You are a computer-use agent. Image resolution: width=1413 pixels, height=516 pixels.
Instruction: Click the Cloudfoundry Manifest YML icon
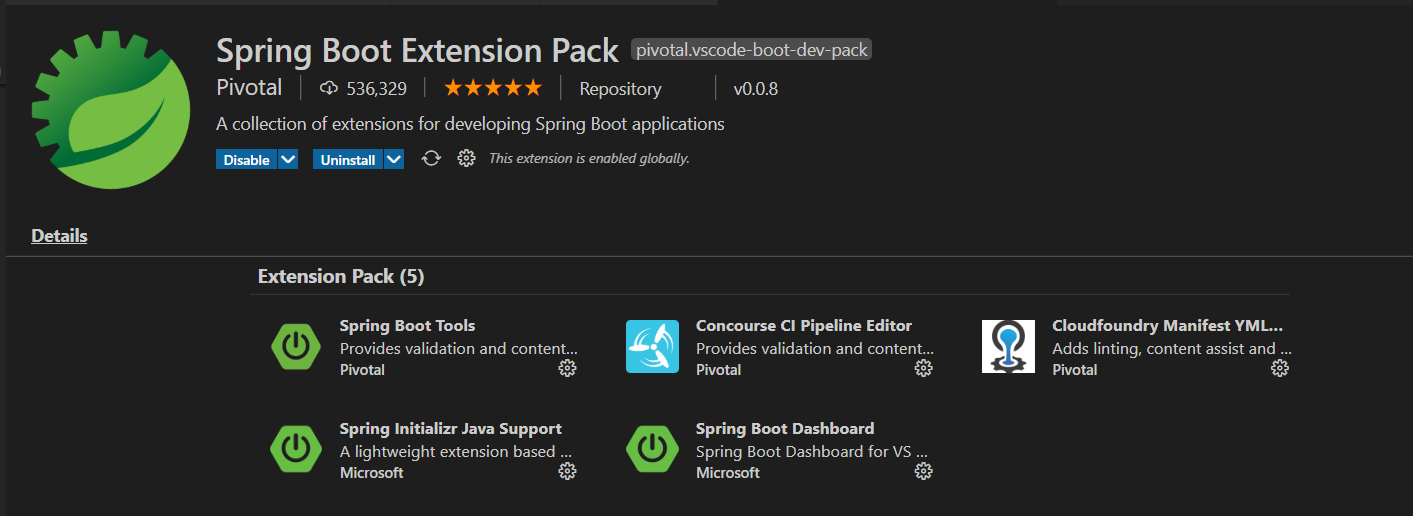click(1008, 346)
